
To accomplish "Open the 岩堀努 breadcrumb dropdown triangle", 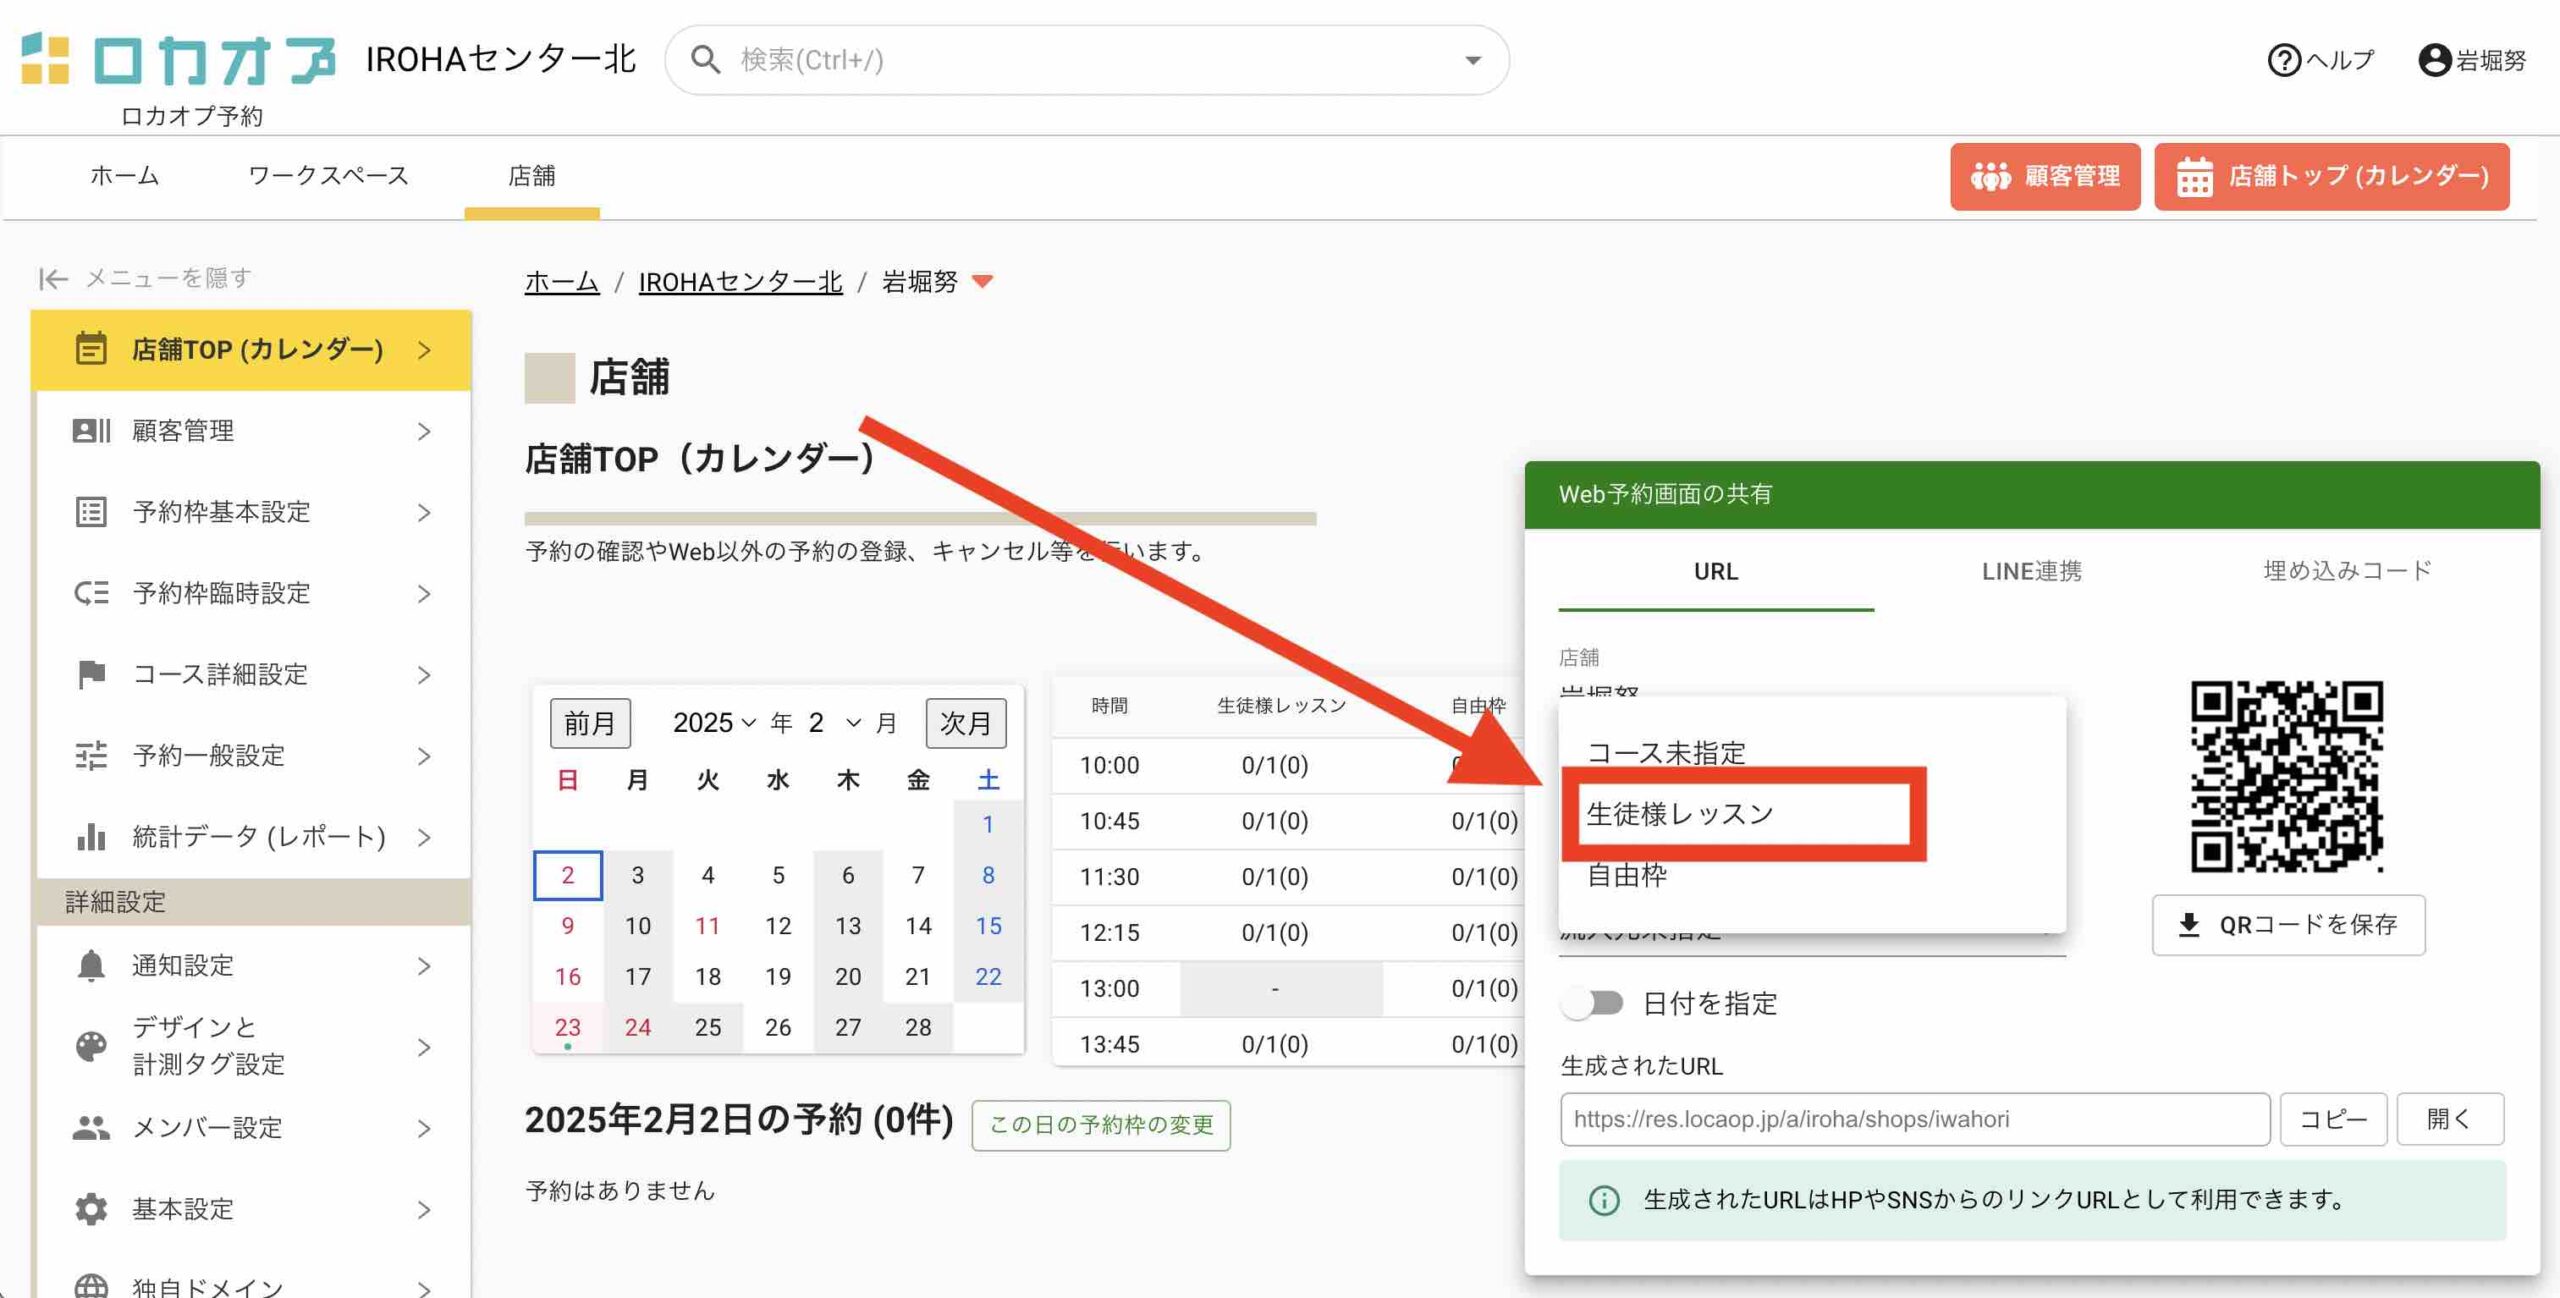I will click(983, 282).
